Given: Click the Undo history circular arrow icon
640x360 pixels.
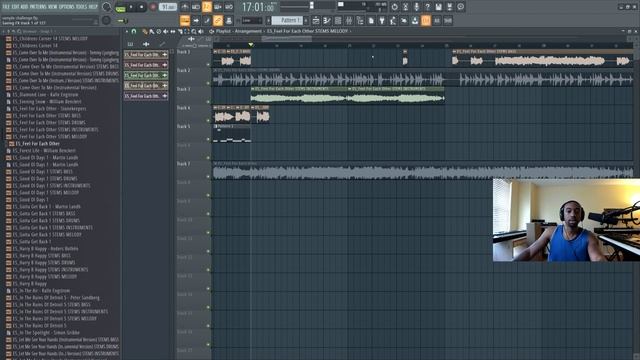Looking at the screenshot, I should coord(394,7).
